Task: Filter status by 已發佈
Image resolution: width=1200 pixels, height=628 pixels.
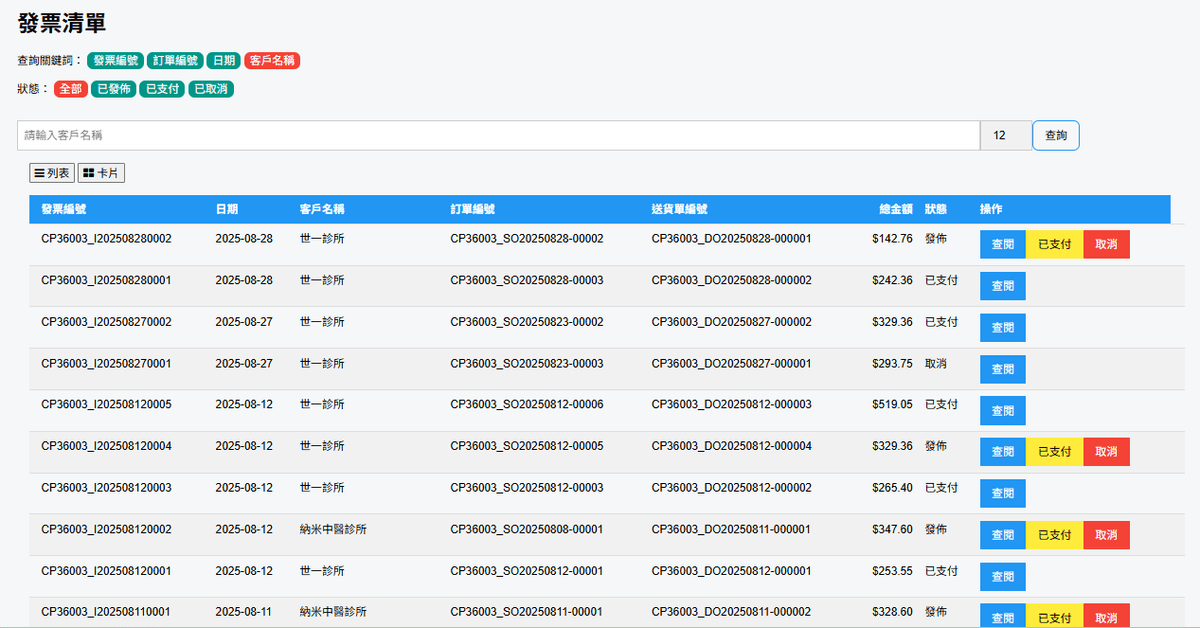Action: [x=113, y=89]
